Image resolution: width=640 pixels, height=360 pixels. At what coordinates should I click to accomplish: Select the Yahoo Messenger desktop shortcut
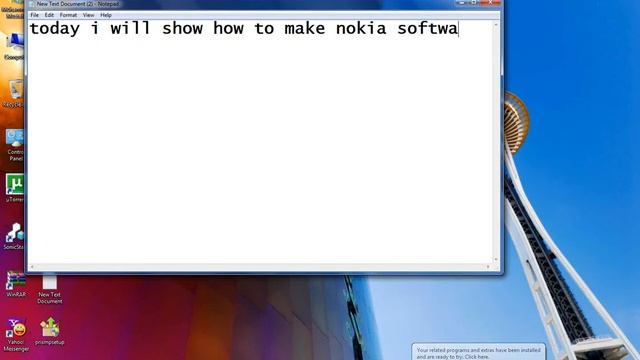tap(16, 335)
